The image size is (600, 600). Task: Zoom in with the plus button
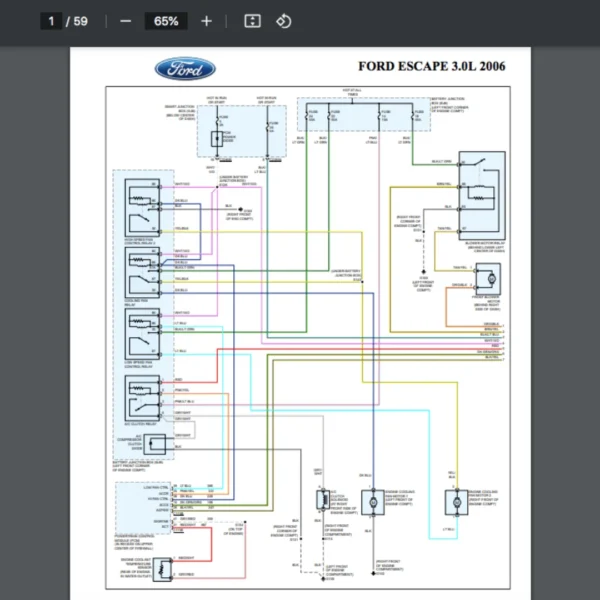tap(206, 21)
